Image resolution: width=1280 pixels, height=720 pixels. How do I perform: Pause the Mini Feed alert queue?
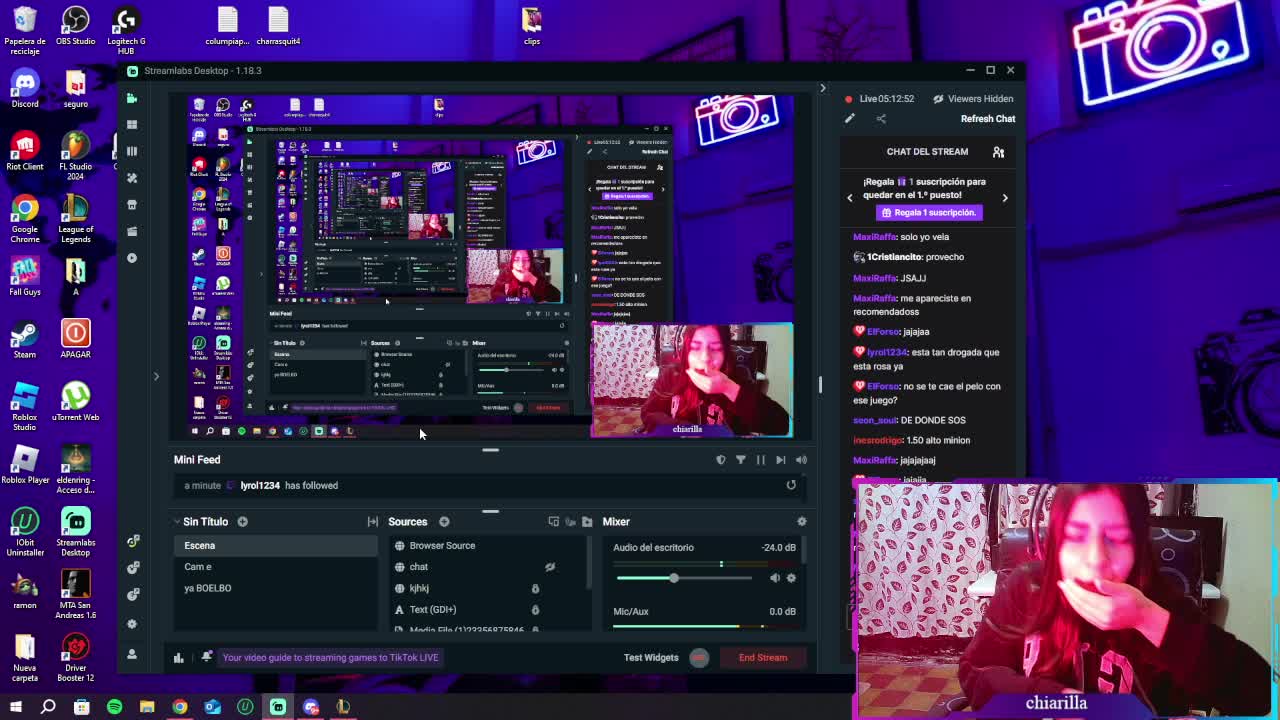[x=760, y=460]
